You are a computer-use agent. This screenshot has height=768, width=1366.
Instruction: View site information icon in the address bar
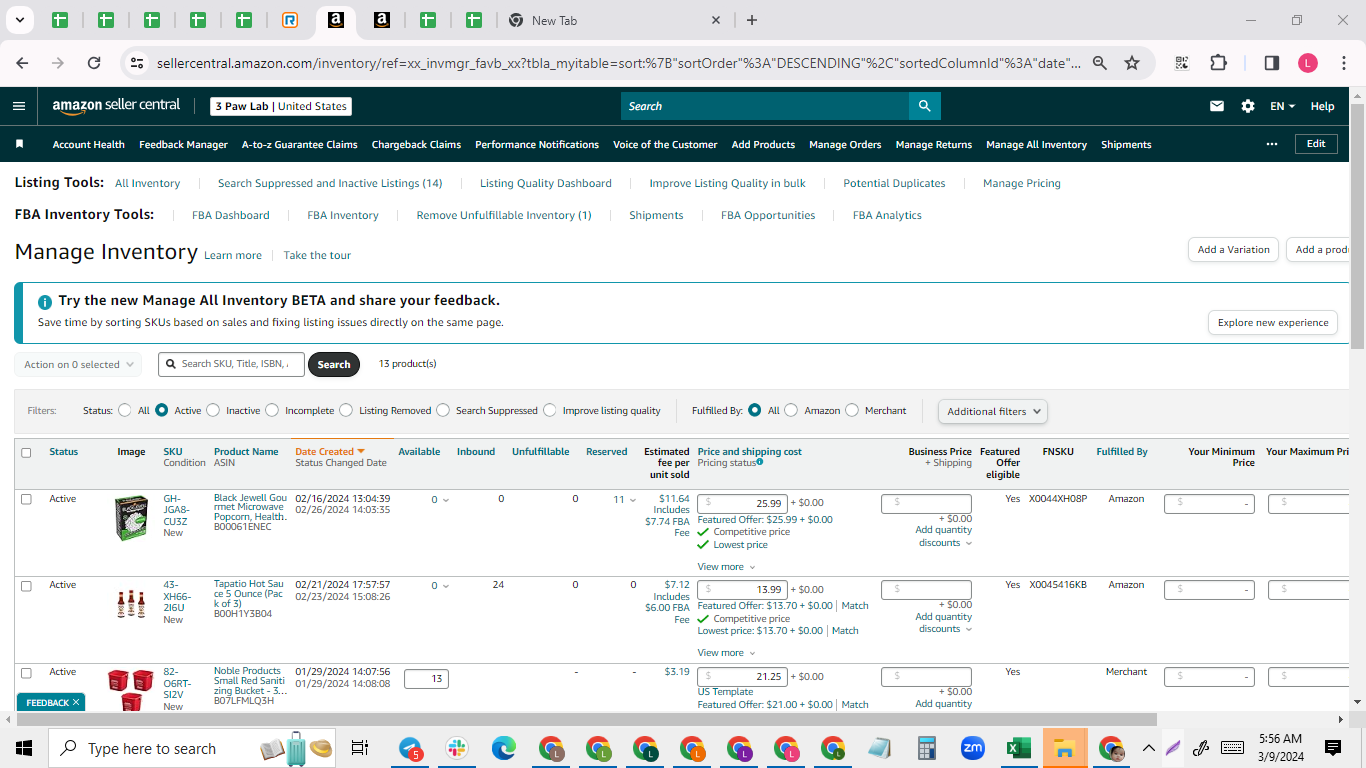[x=137, y=63]
